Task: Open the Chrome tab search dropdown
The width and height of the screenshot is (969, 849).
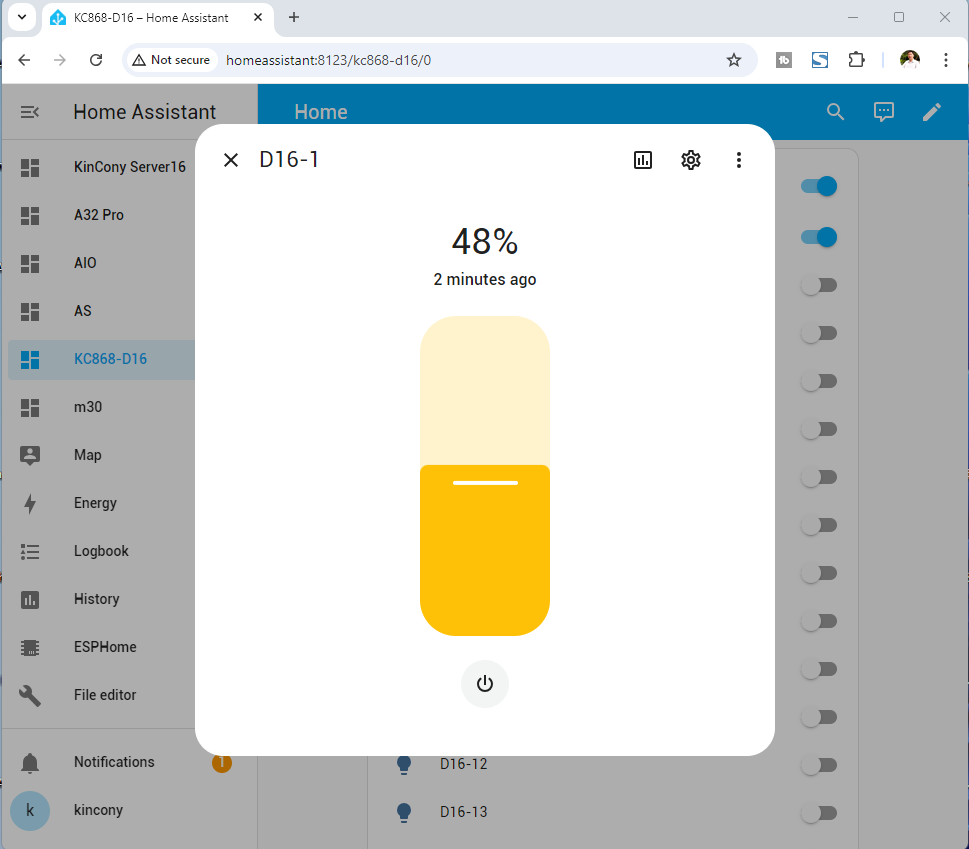Action: (22, 17)
